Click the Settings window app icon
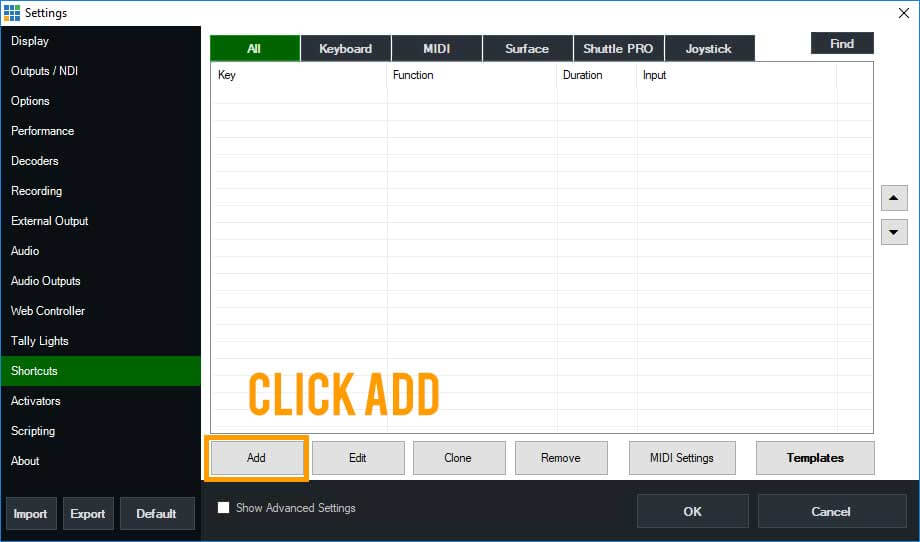920x542 pixels. tap(11, 12)
